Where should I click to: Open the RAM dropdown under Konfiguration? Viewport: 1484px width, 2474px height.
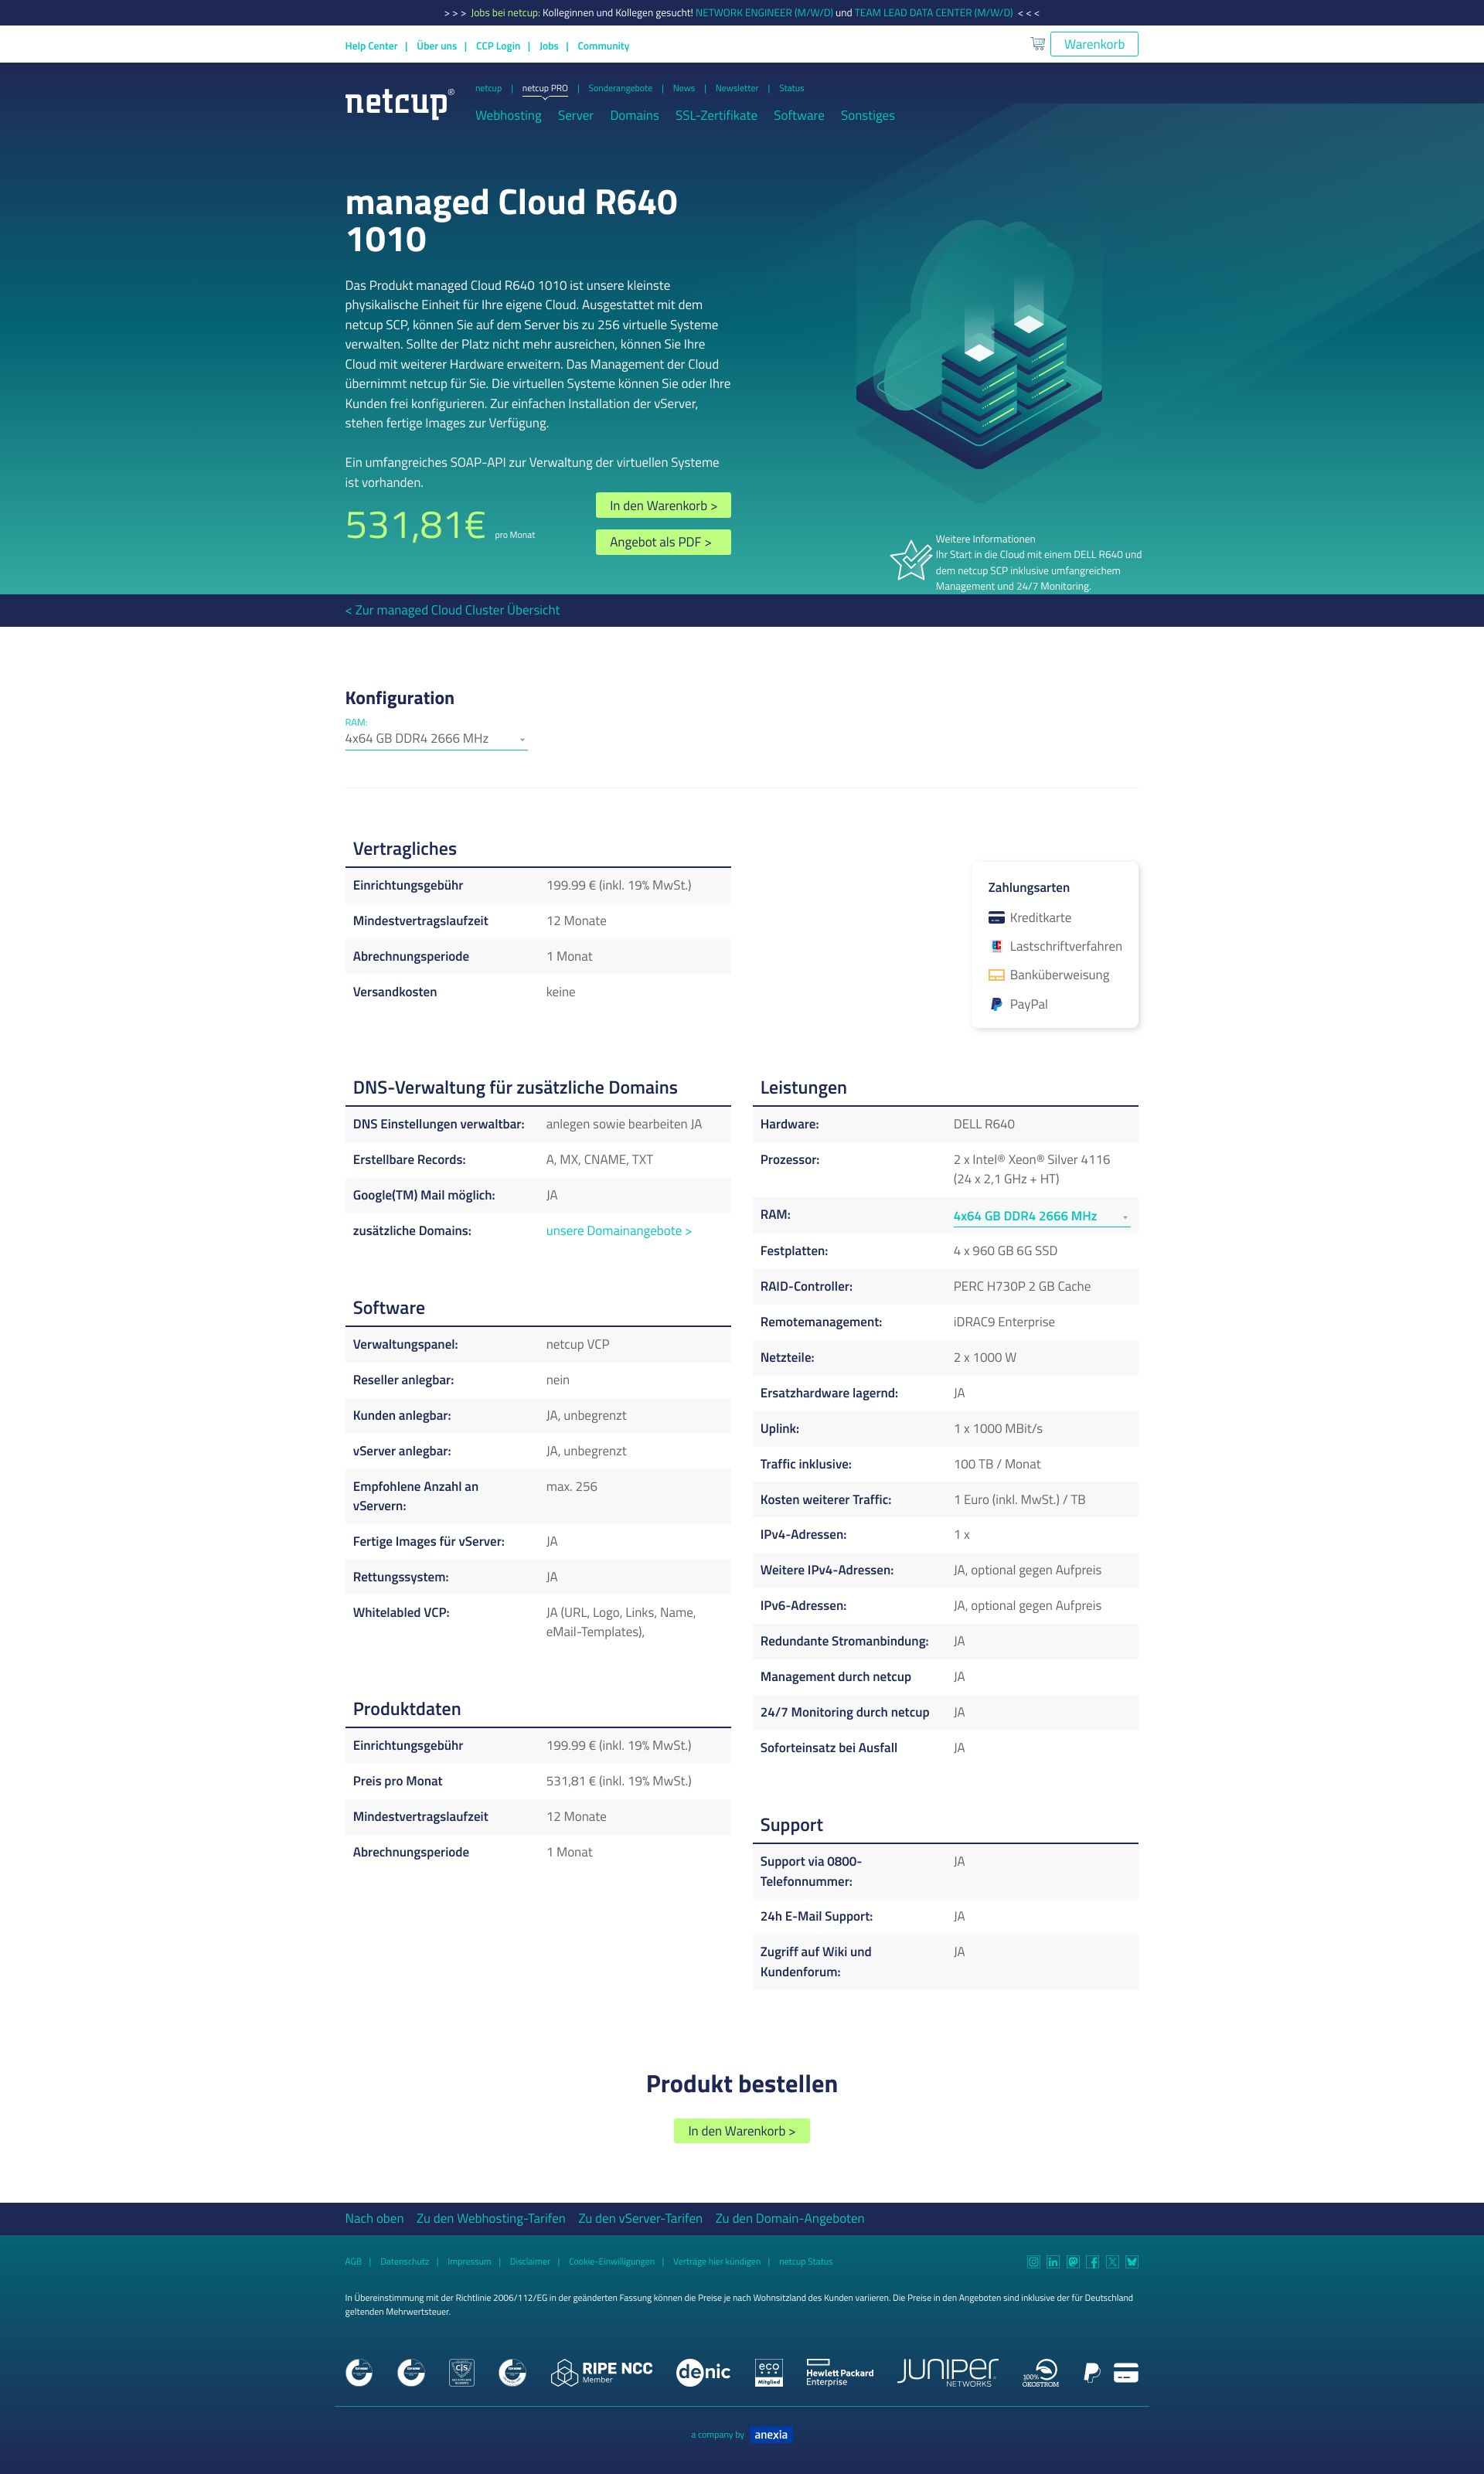point(436,739)
